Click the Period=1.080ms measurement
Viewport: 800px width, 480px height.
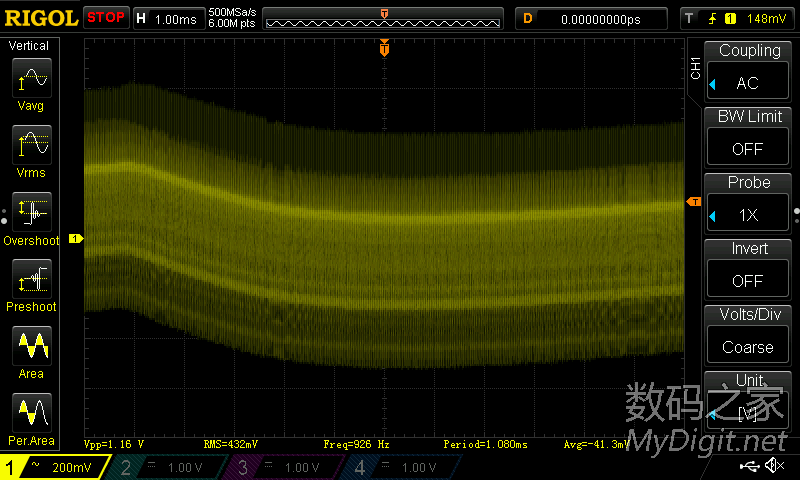[x=485, y=444]
